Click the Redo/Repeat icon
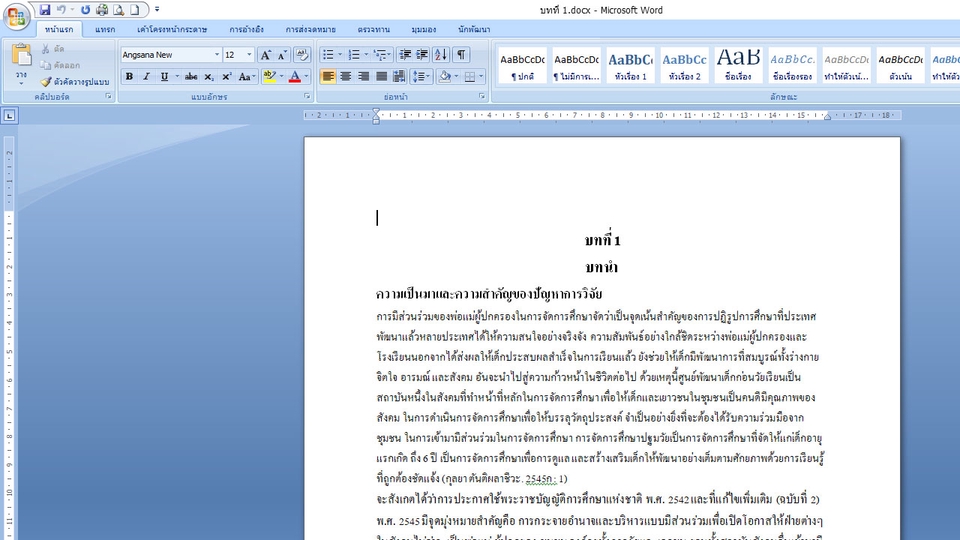The height and width of the screenshot is (540, 960). (85, 10)
